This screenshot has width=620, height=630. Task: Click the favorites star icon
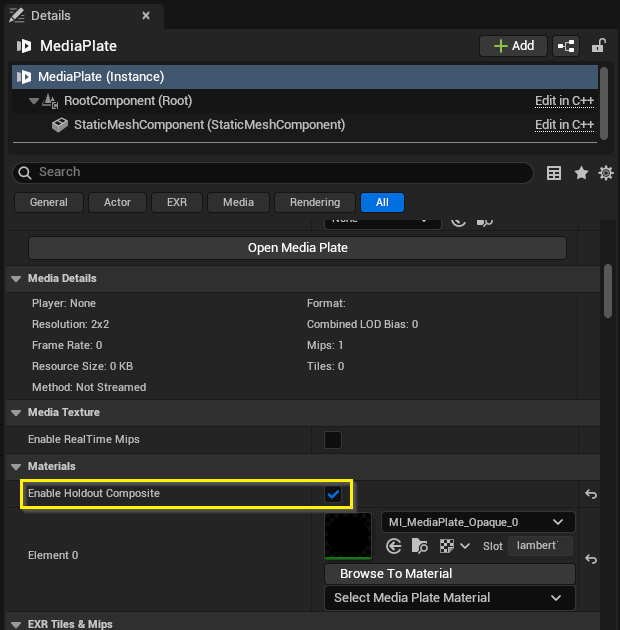[x=581, y=173]
